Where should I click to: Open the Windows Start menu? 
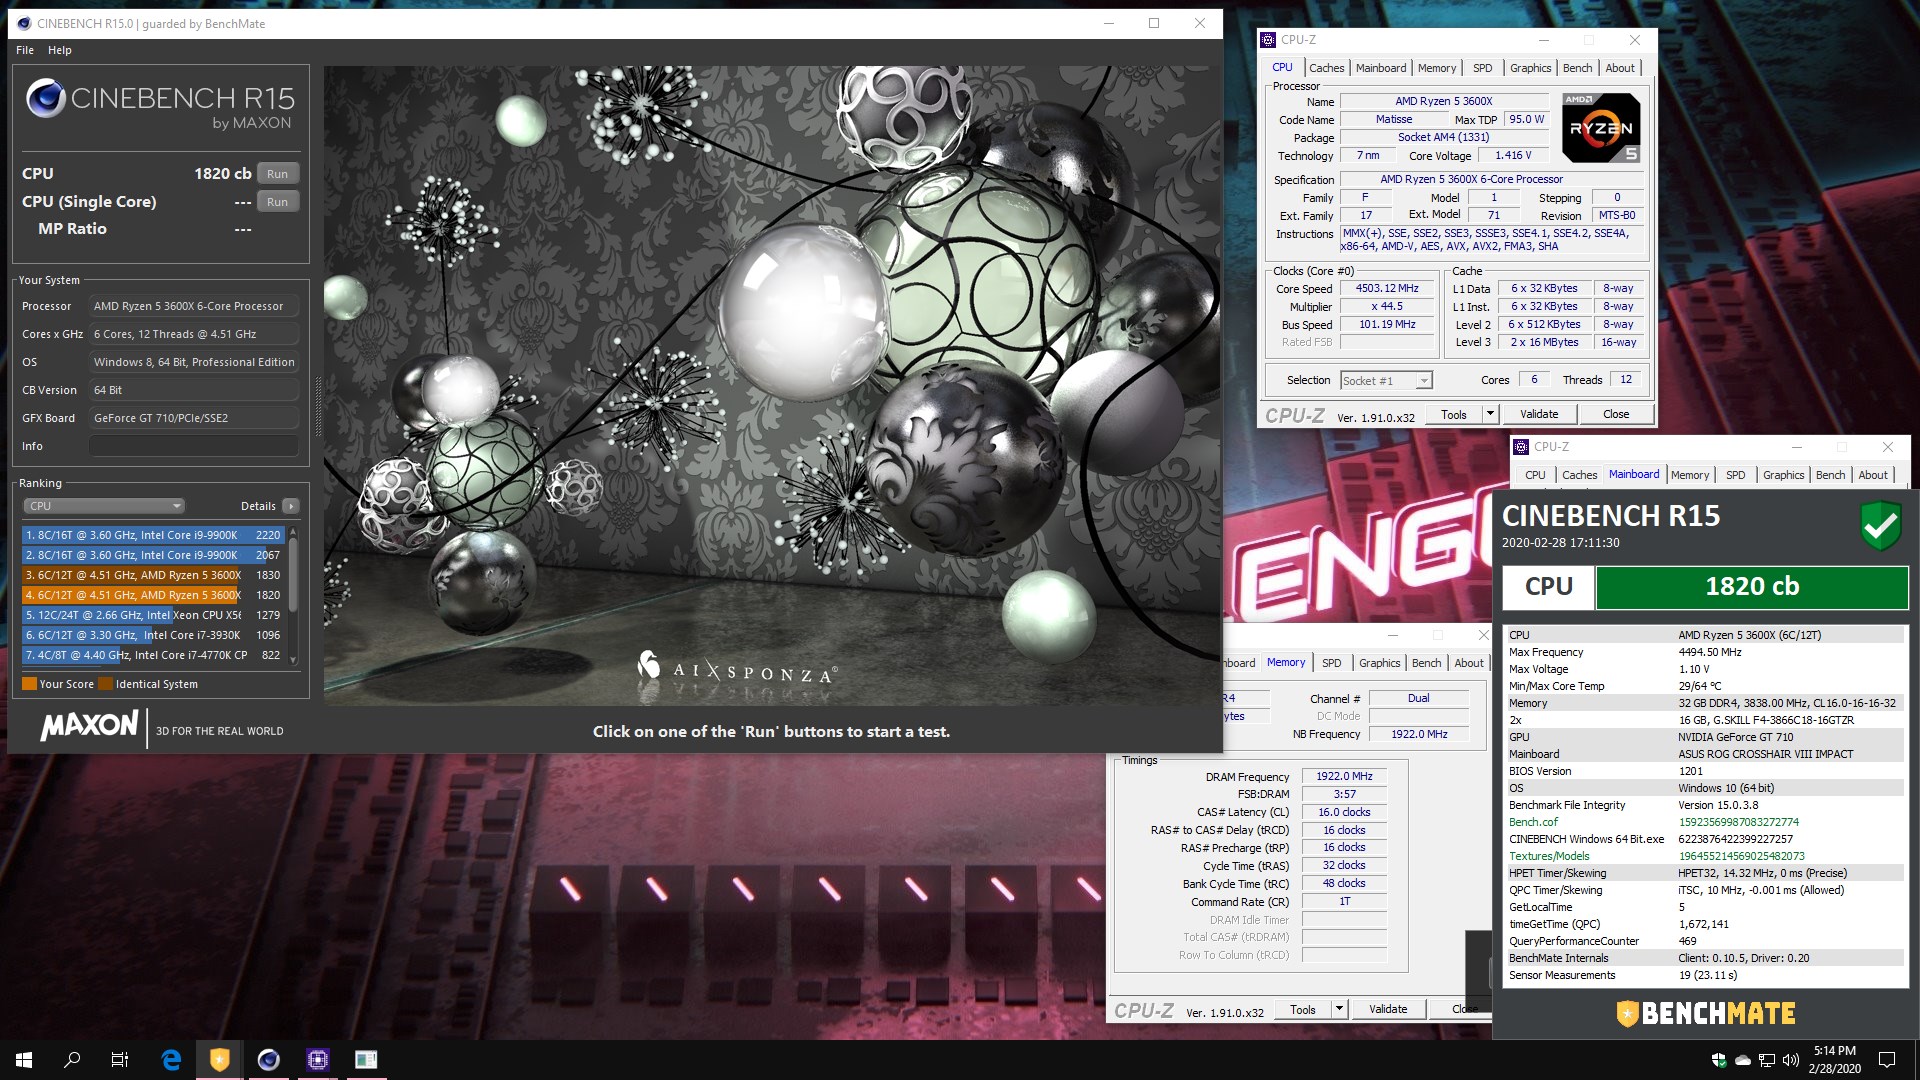[24, 1060]
